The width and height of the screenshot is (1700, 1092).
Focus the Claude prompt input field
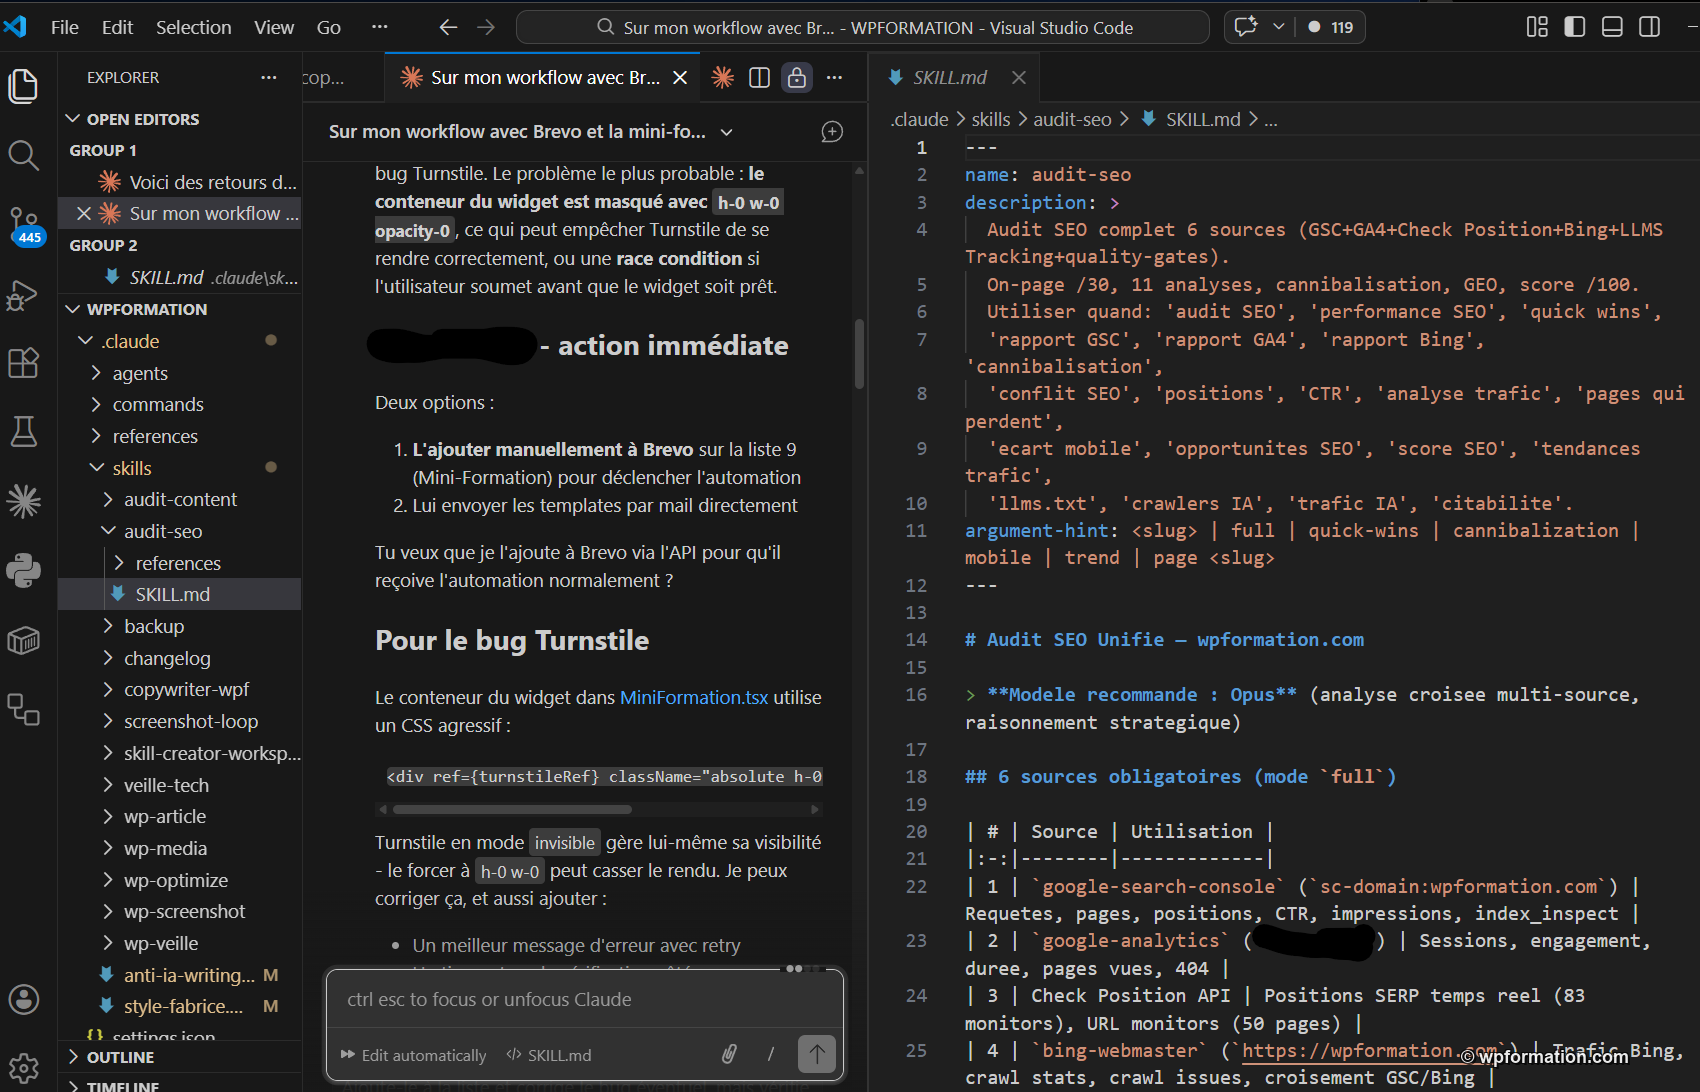click(585, 999)
